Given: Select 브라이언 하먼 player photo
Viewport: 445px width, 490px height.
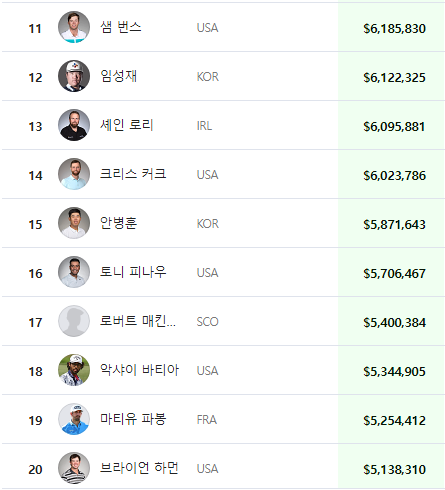Looking at the screenshot, I should point(74,468).
